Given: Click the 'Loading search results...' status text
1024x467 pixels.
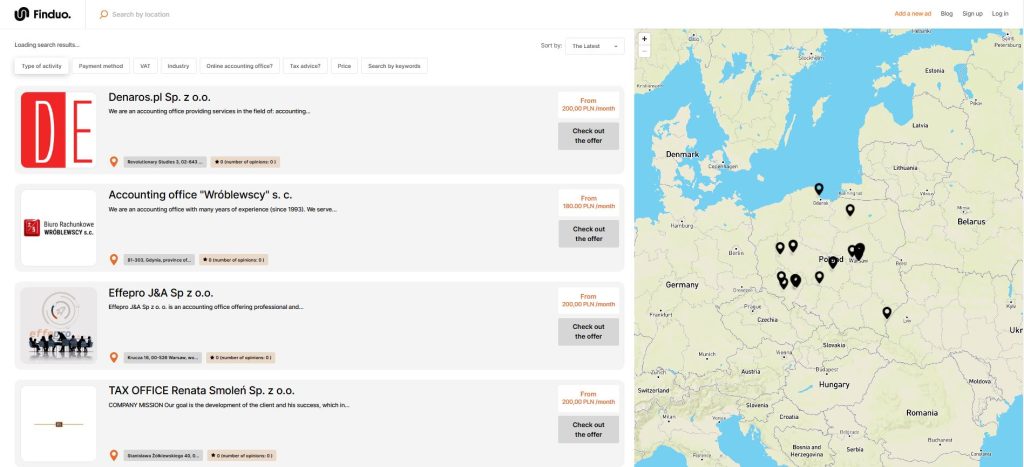Looking at the screenshot, I should point(47,45).
